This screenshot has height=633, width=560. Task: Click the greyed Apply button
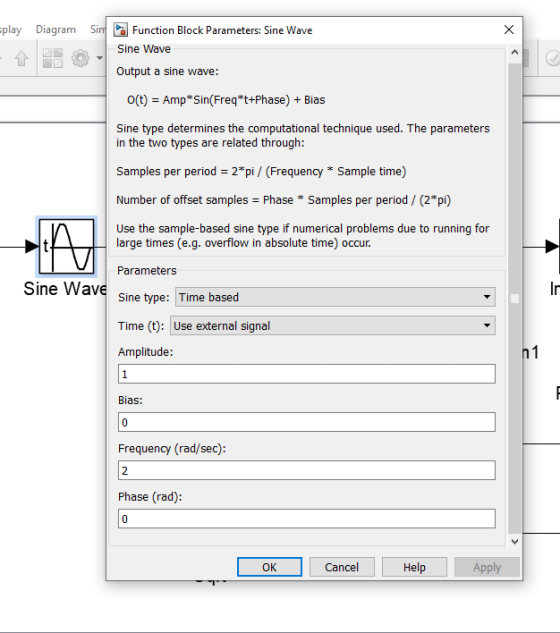click(x=487, y=567)
